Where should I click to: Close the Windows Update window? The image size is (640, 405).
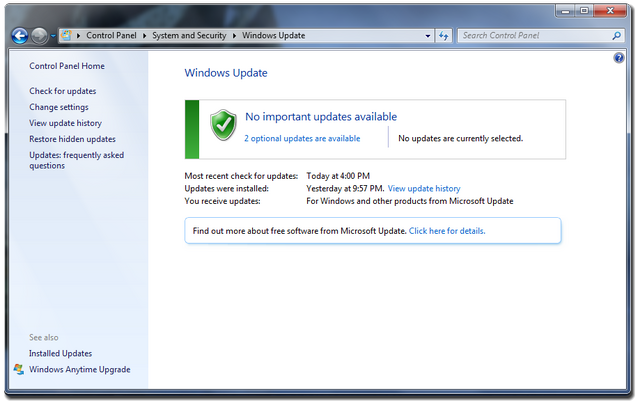[x=610, y=11]
